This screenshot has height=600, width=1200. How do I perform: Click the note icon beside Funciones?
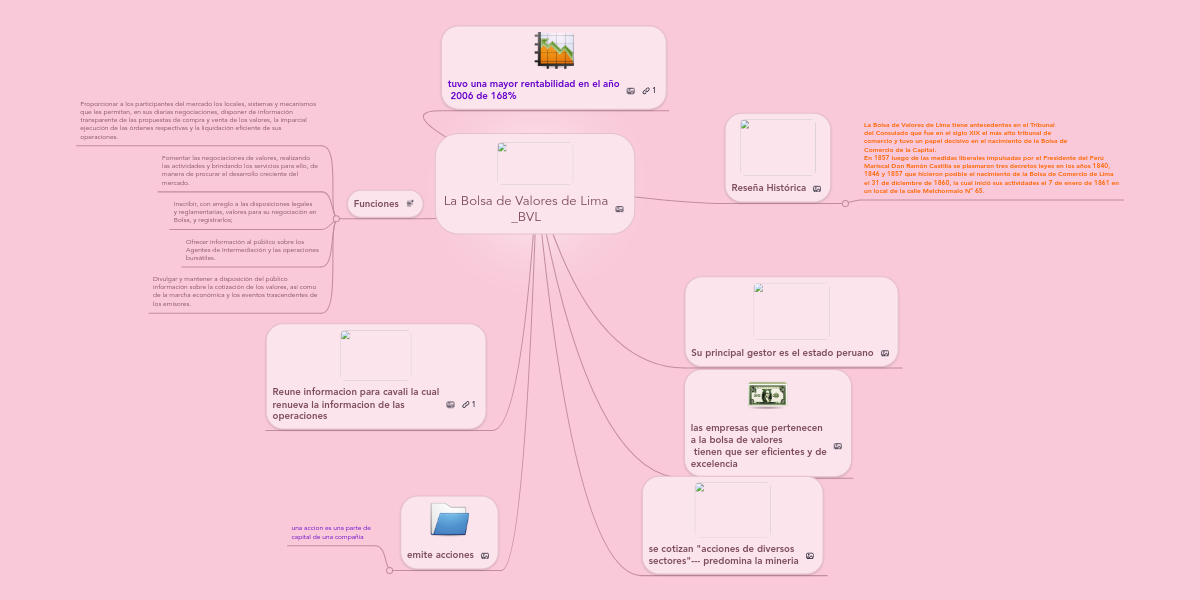[410, 204]
